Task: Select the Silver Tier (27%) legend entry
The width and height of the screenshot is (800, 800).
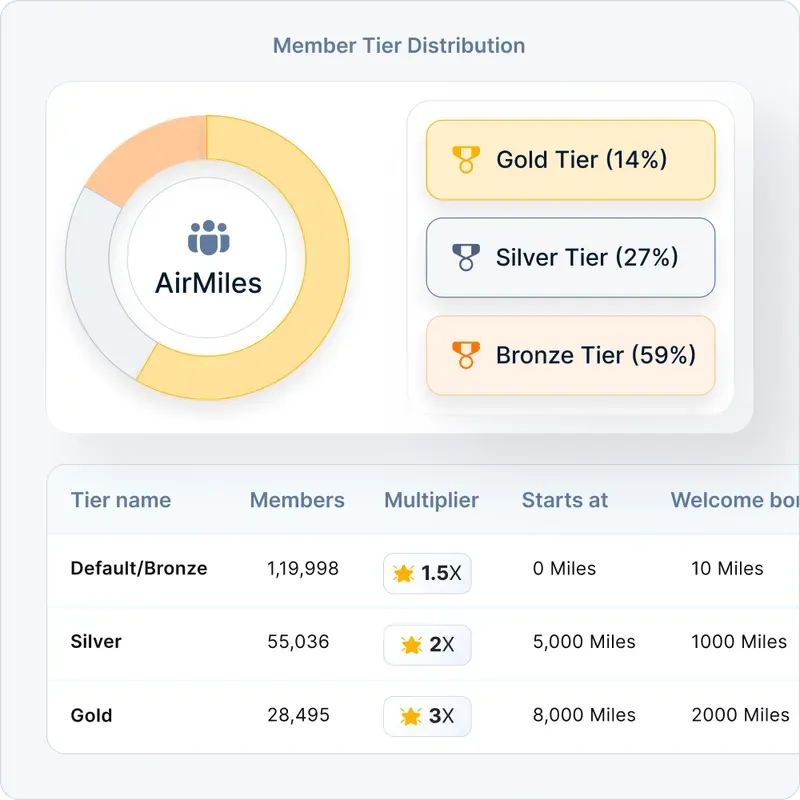Action: click(570, 258)
